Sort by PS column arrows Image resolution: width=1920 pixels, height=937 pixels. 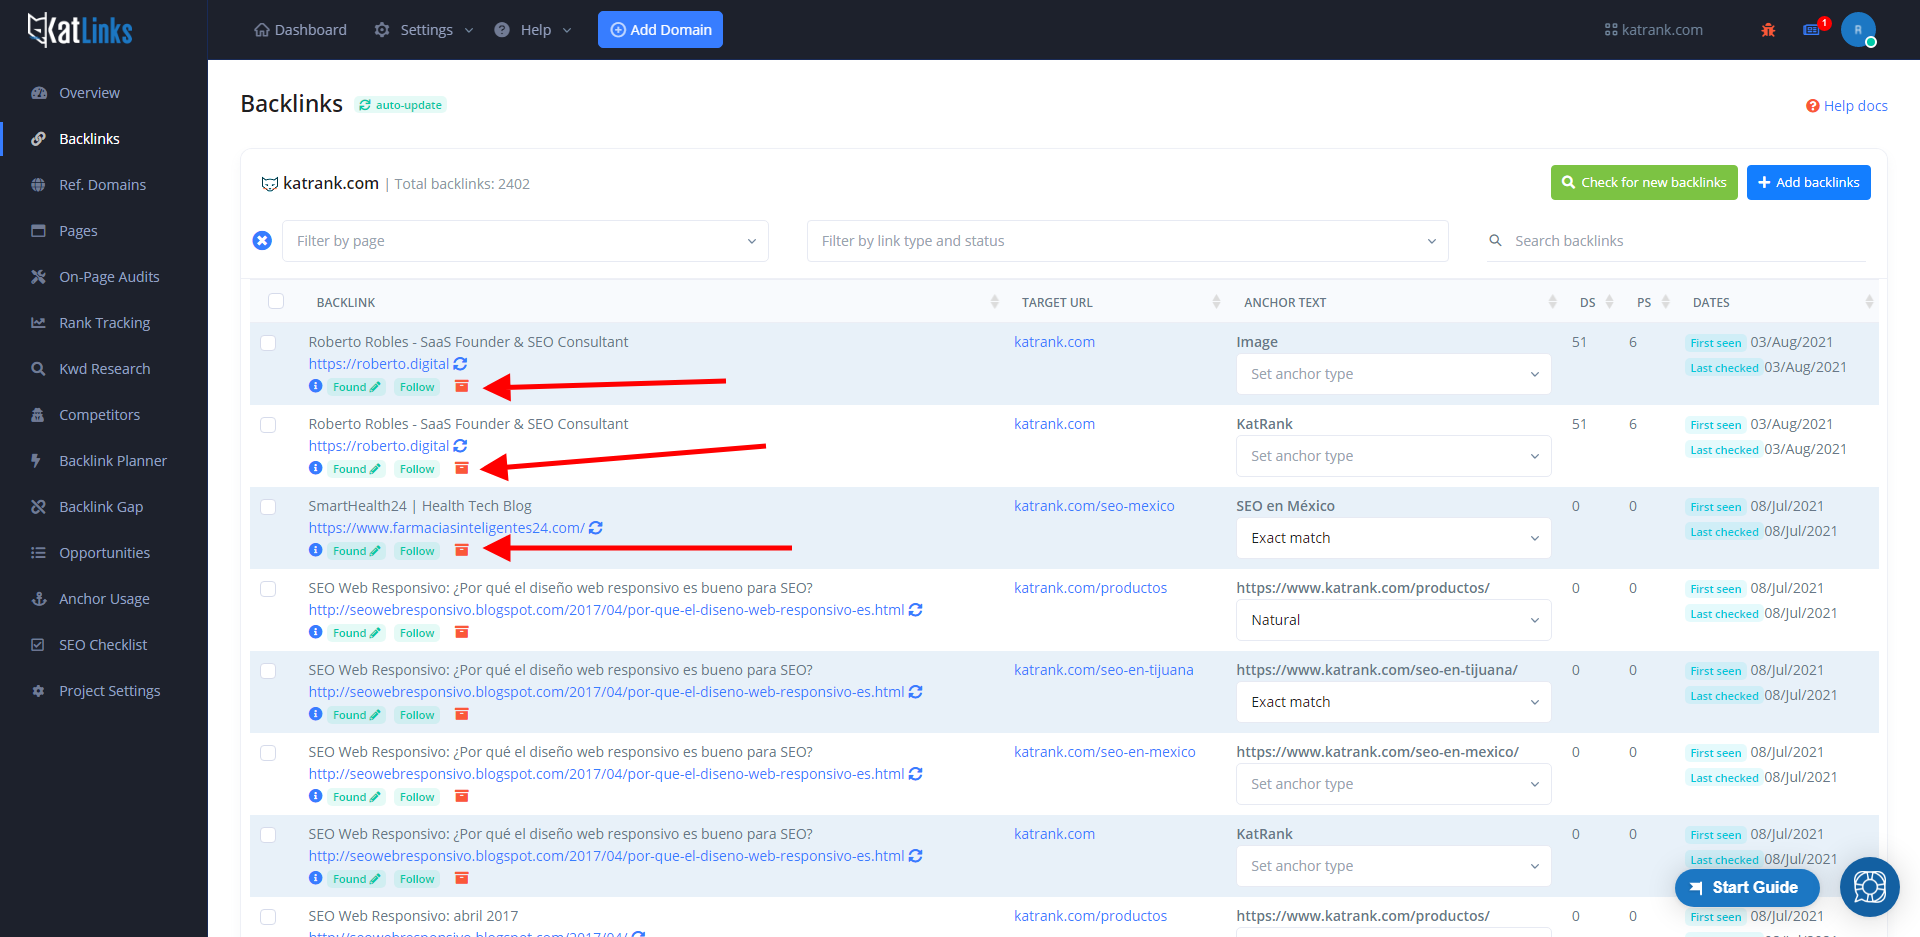coord(1666,302)
